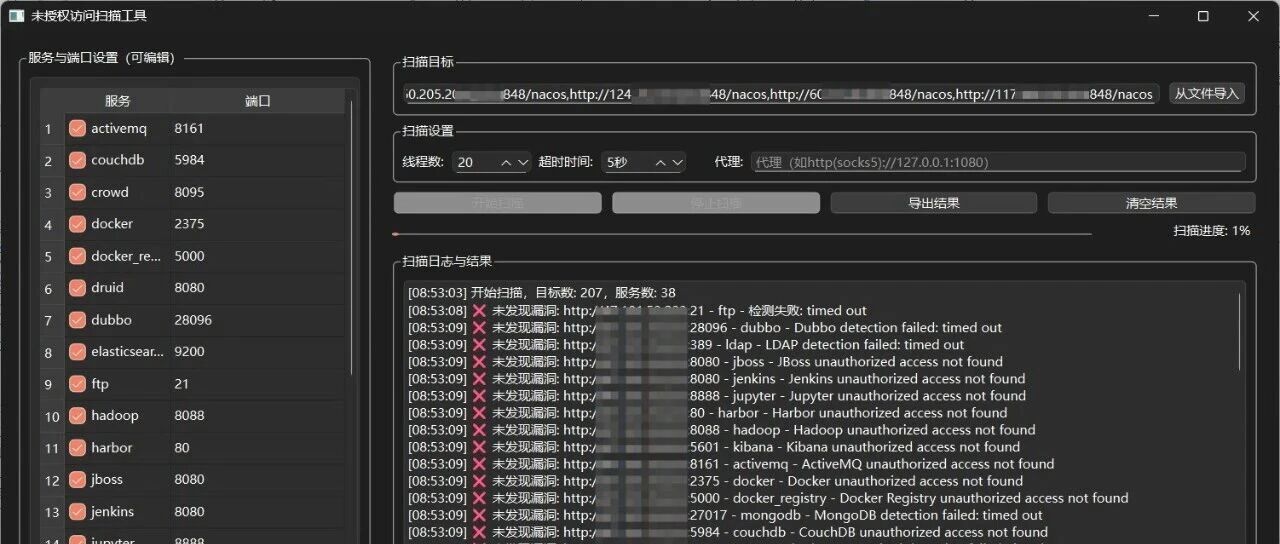
Task: Uncheck the activemq service checkbox
Action: pos(77,128)
